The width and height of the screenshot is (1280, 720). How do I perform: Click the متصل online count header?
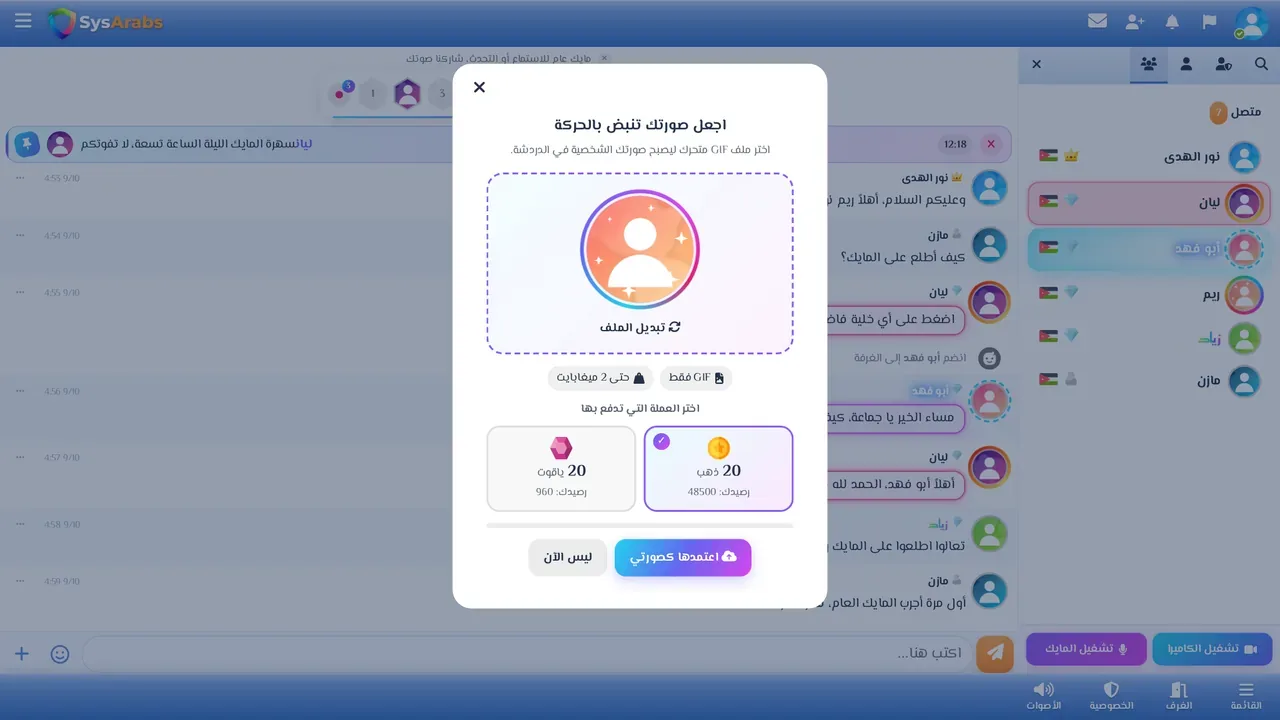(1236, 112)
